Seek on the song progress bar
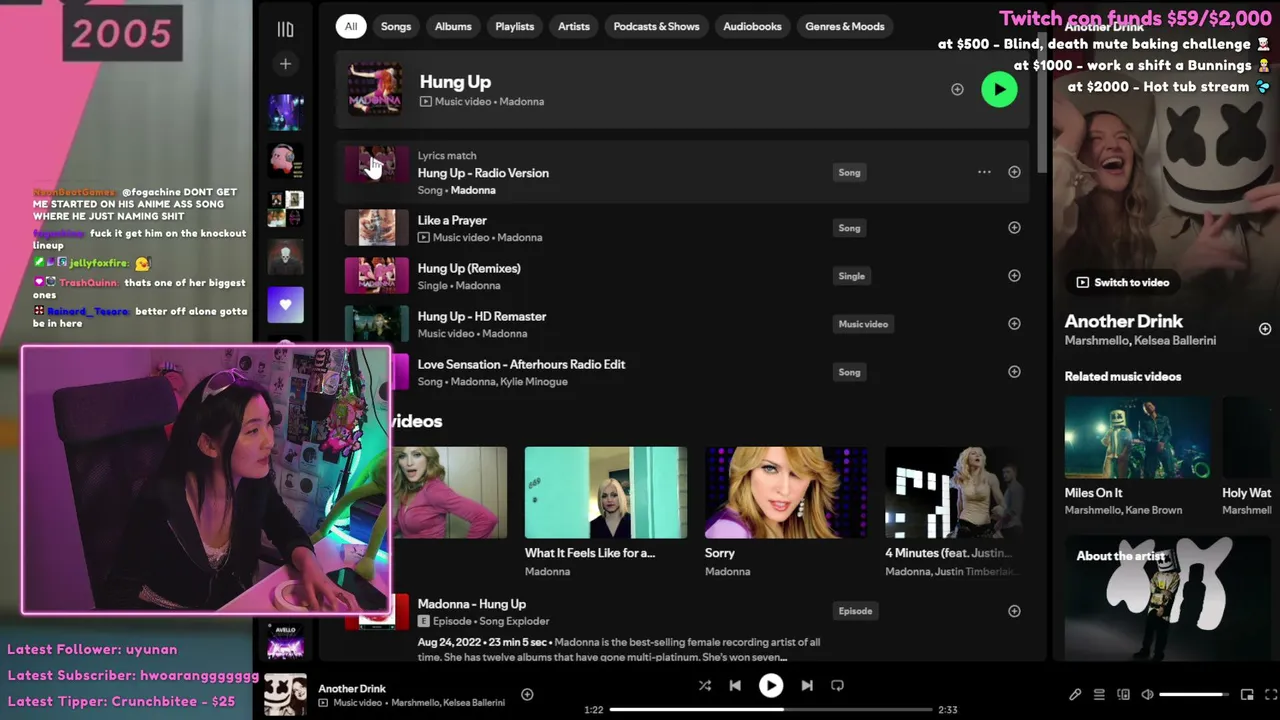The width and height of the screenshot is (1280, 720). (x=771, y=709)
